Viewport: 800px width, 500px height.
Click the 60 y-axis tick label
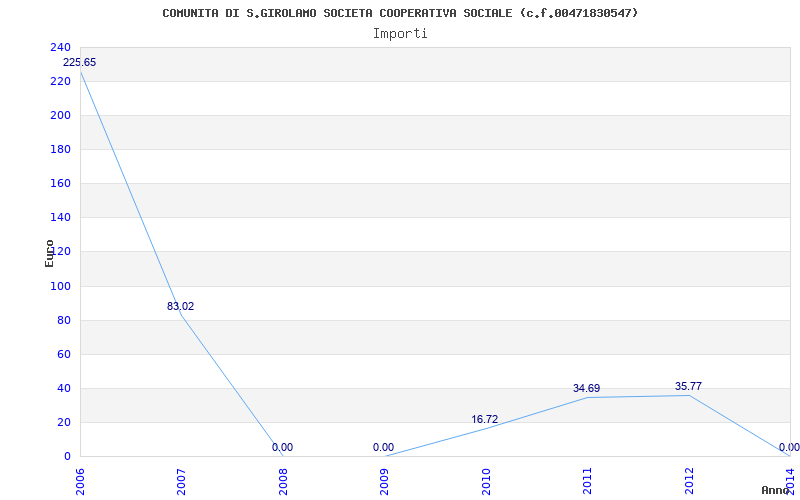coord(64,354)
